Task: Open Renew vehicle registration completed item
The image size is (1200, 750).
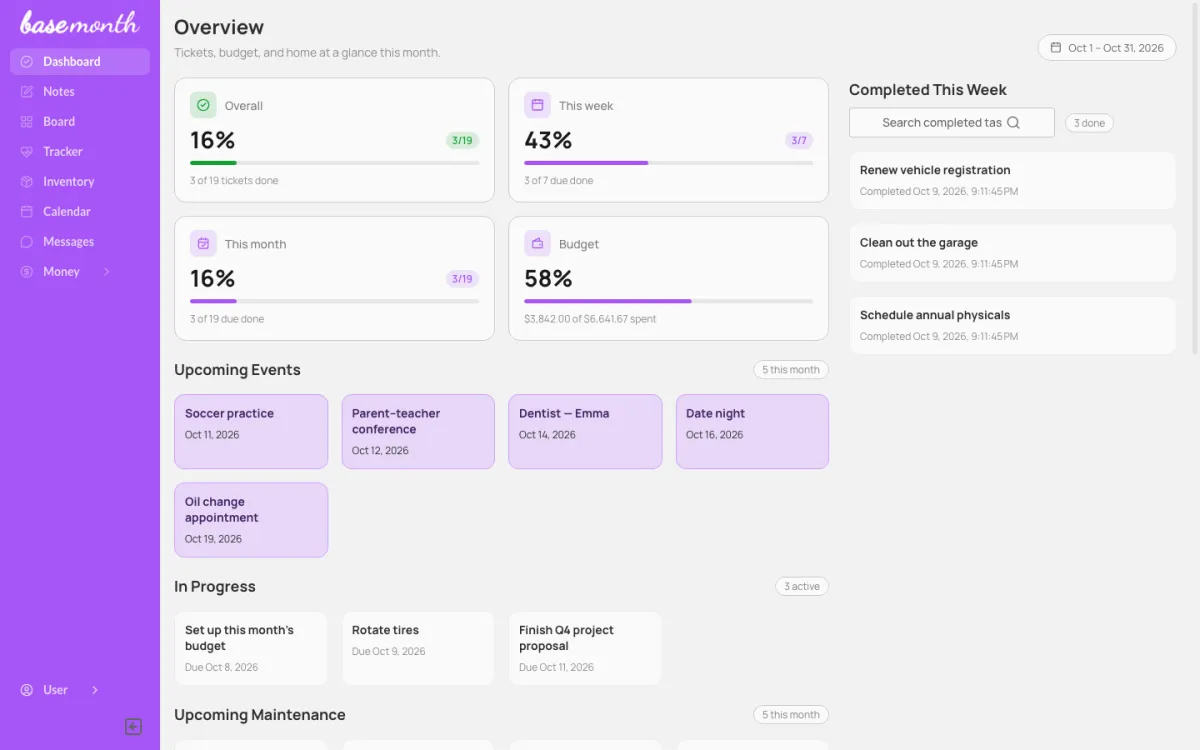Action: (x=1012, y=180)
